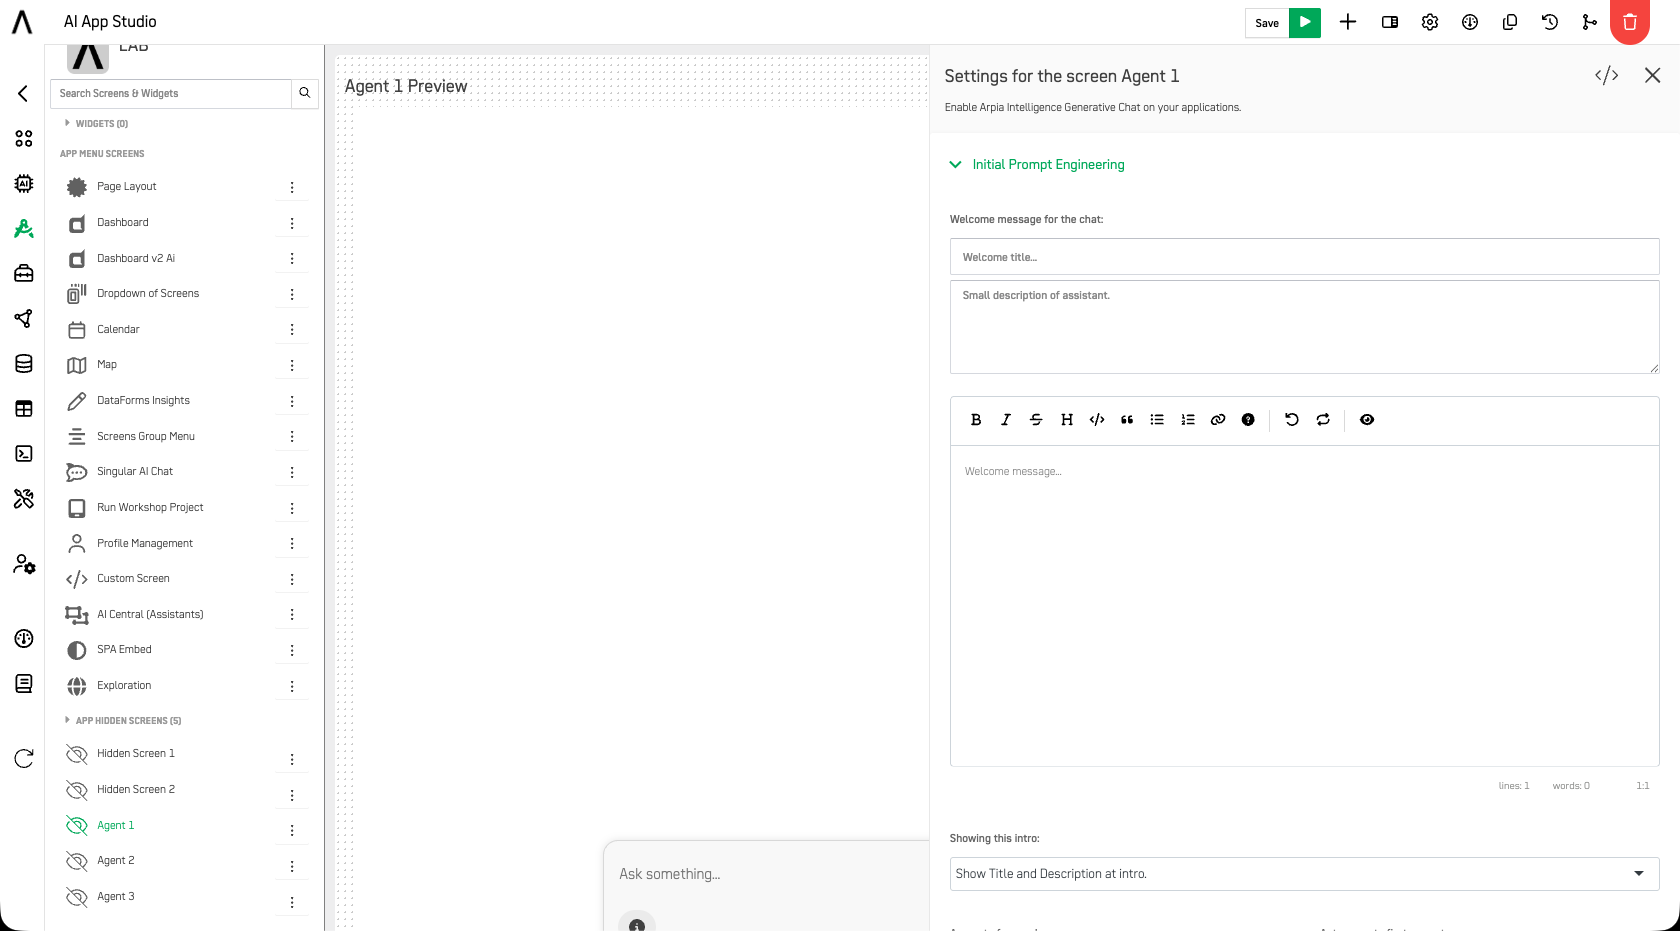
Task: Insert code block in editor toolbar
Action: click(x=1097, y=420)
